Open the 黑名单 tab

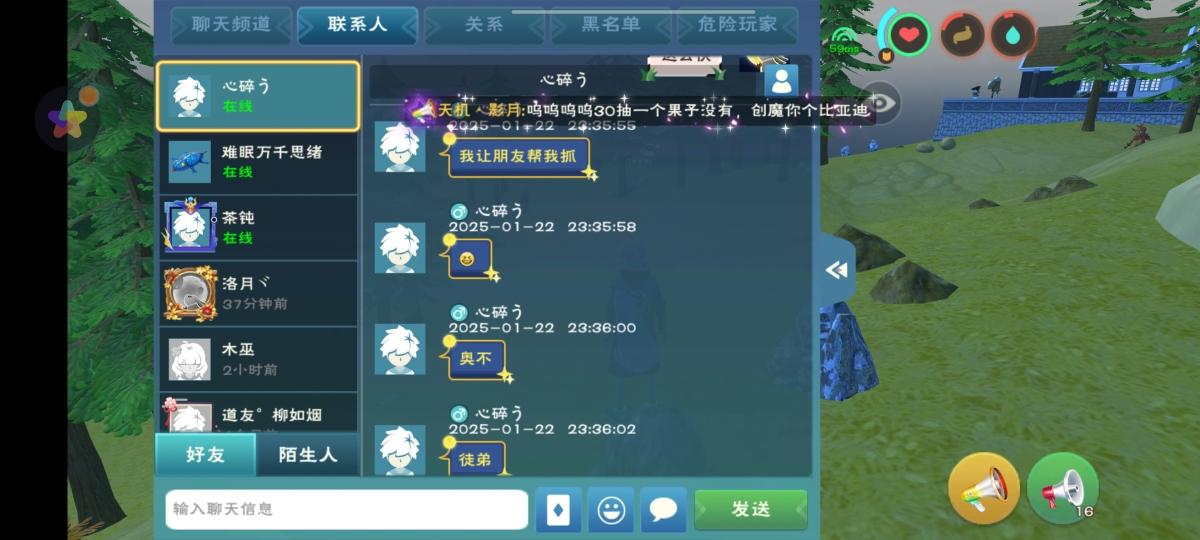(611, 25)
